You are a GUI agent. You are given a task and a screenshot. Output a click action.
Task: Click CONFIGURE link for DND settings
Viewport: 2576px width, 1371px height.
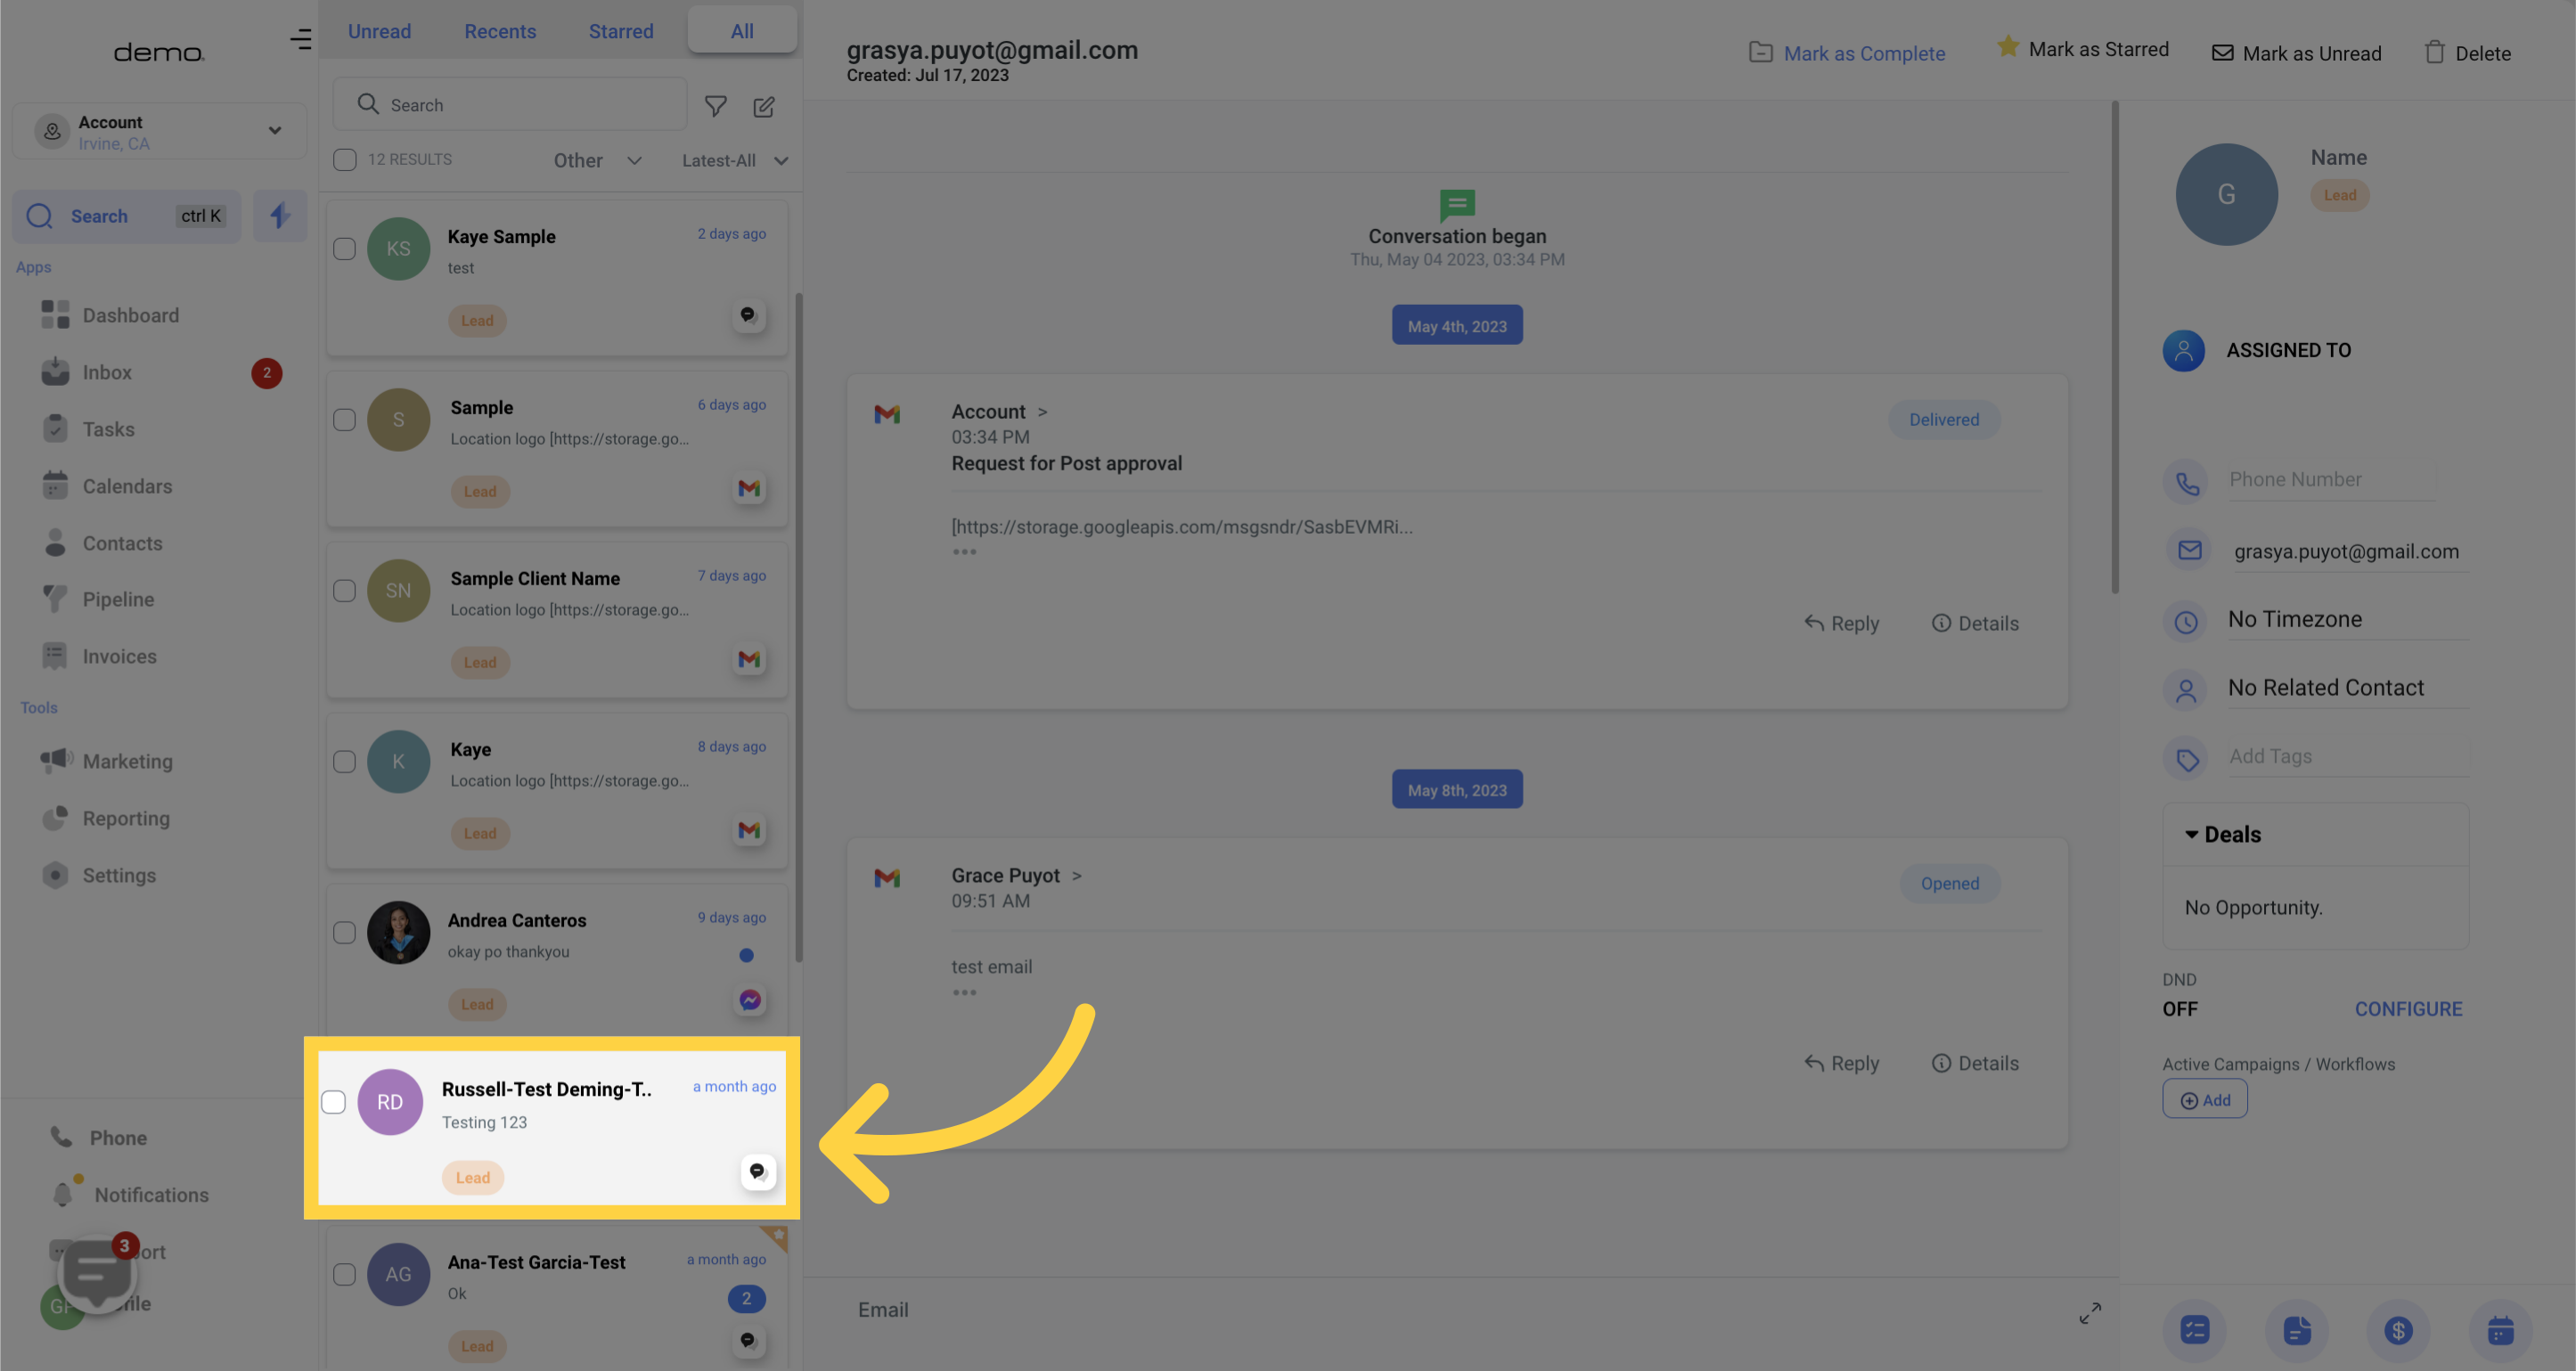[x=2408, y=1008]
